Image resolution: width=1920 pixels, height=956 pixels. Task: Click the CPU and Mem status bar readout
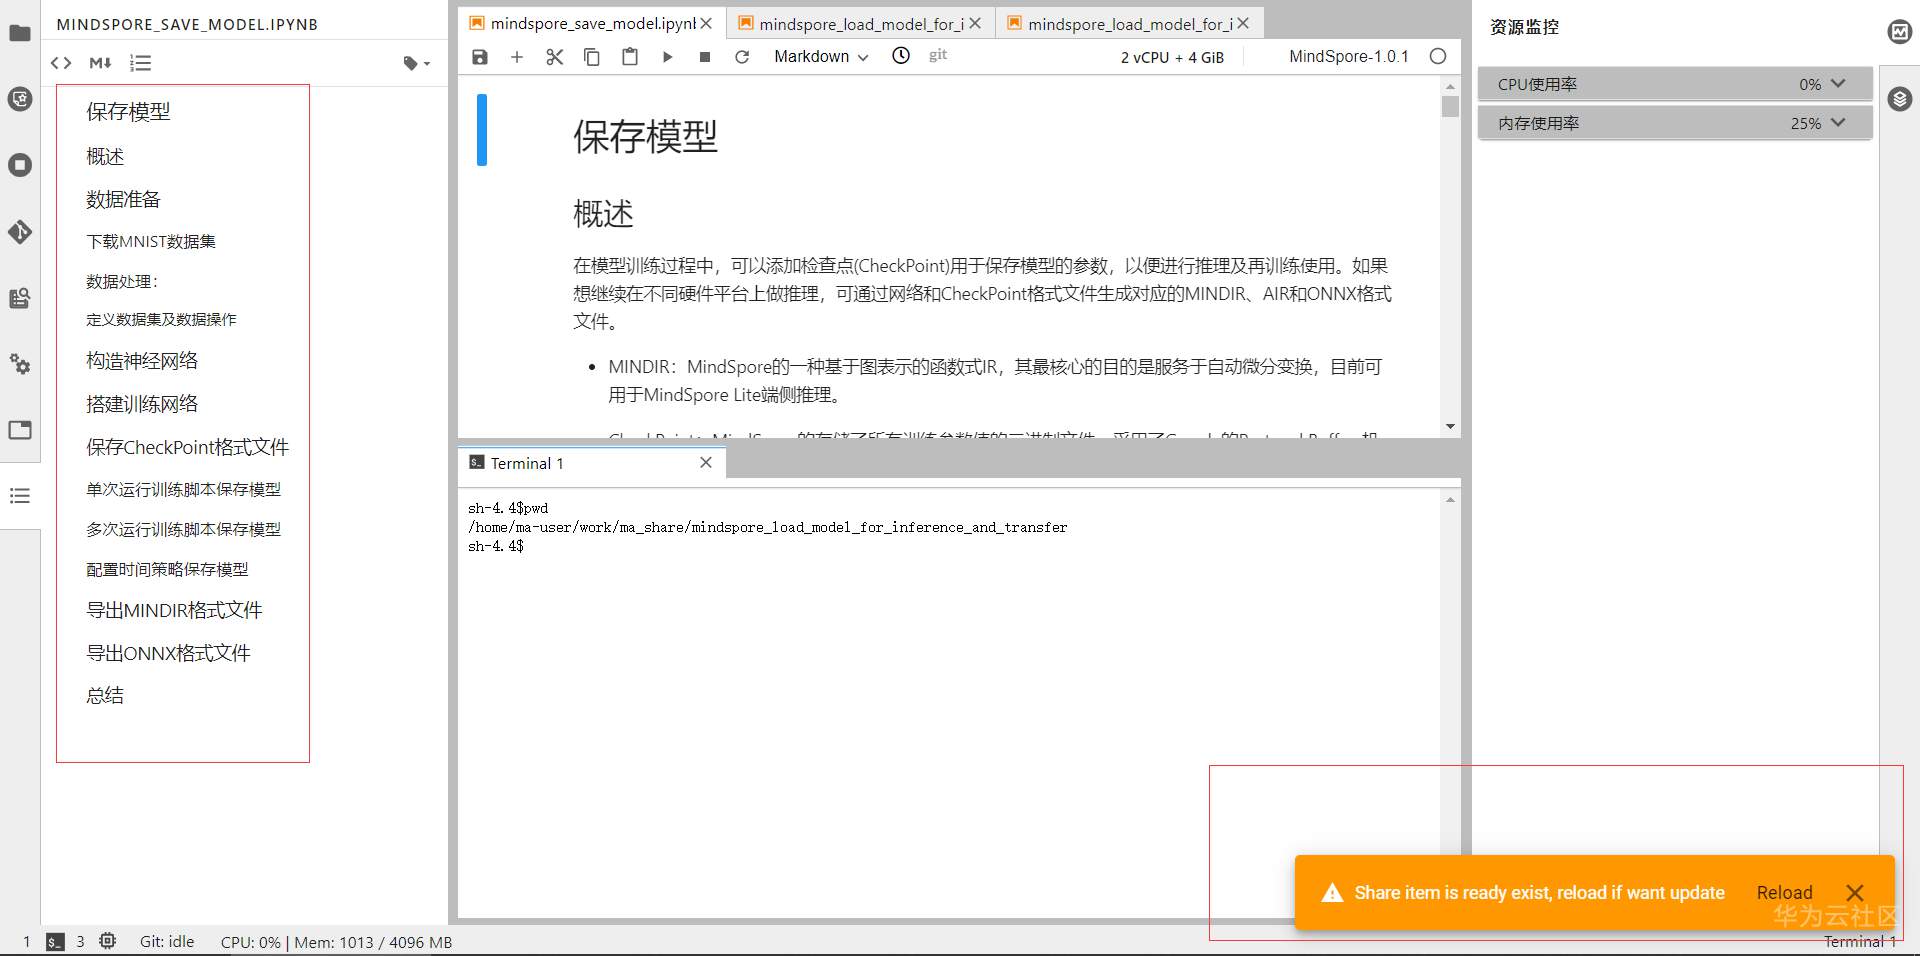click(x=336, y=942)
